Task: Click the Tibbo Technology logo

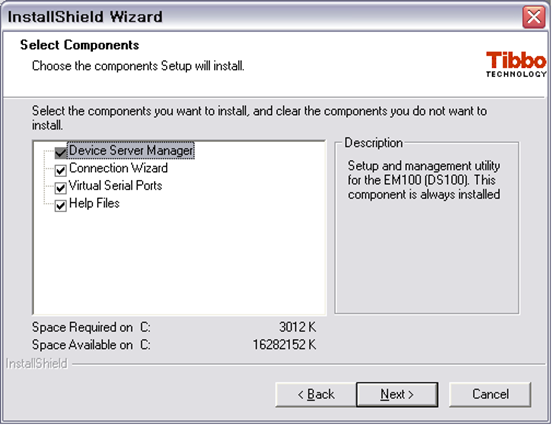Action: pos(516,64)
